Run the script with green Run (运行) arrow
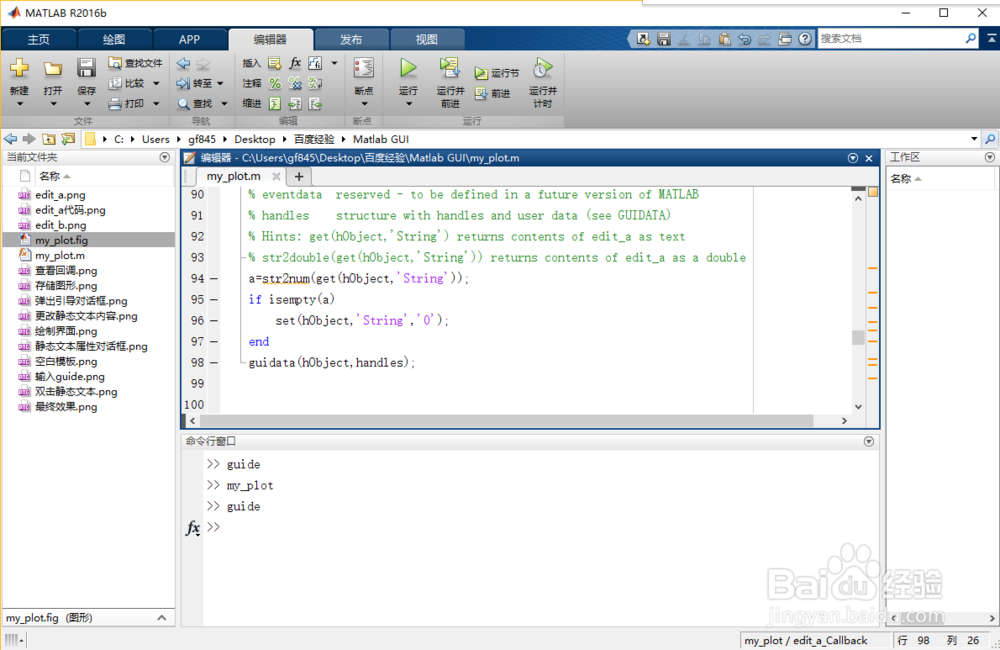This screenshot has width=1000, height=650. (408, 68)
